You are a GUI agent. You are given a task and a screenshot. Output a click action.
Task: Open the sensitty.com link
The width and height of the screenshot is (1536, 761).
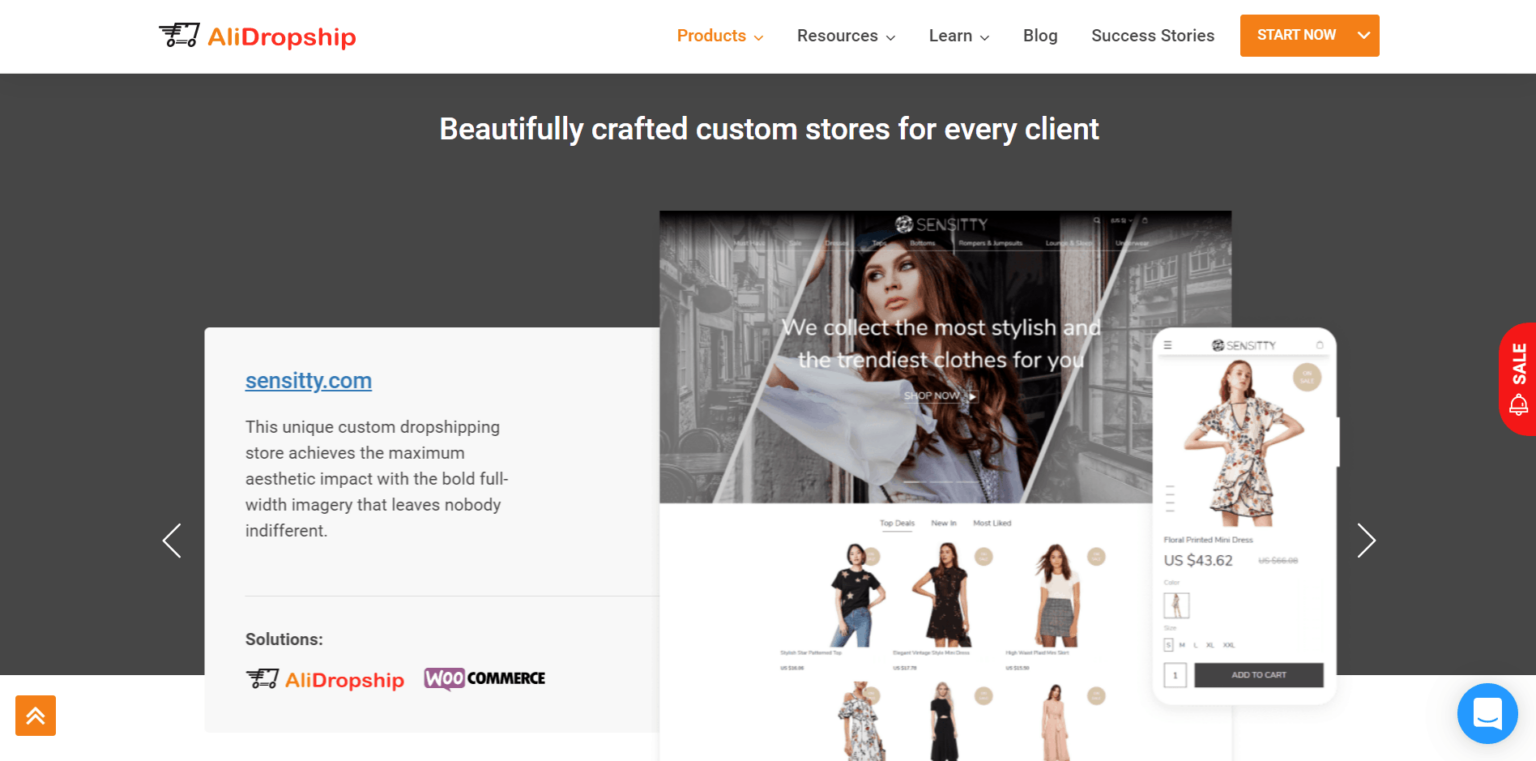(x=308, y=381)
